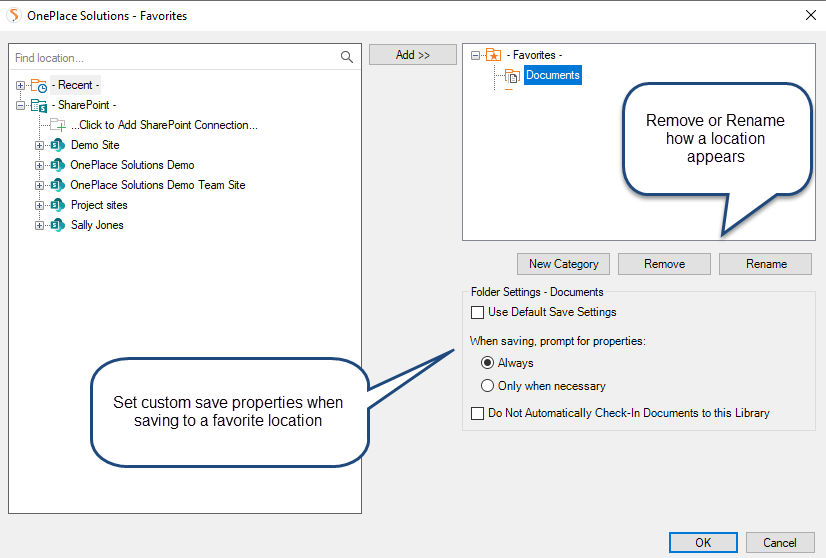Screen dimensions: 826x558
Task: Click the New Category button
Action: pos(563,264)
